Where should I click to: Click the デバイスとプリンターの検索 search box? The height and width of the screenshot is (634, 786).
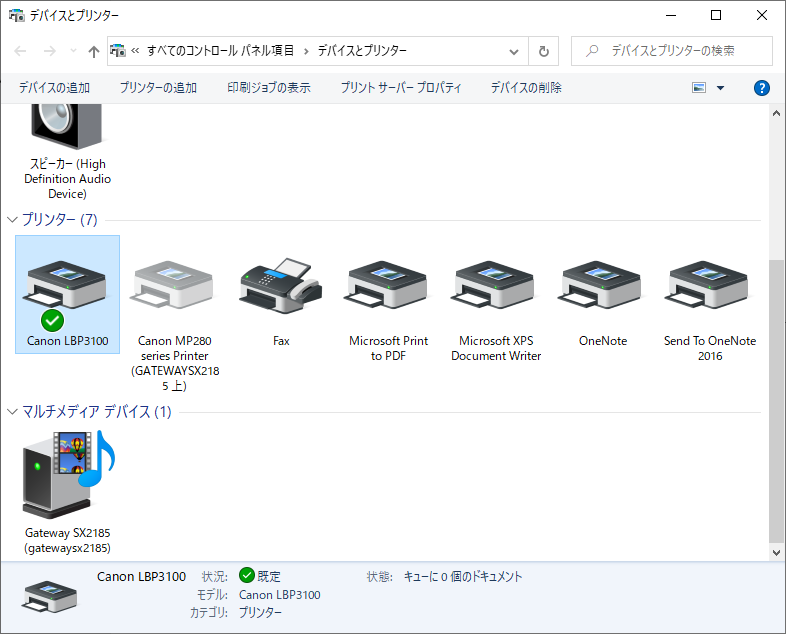click(672, 51)
